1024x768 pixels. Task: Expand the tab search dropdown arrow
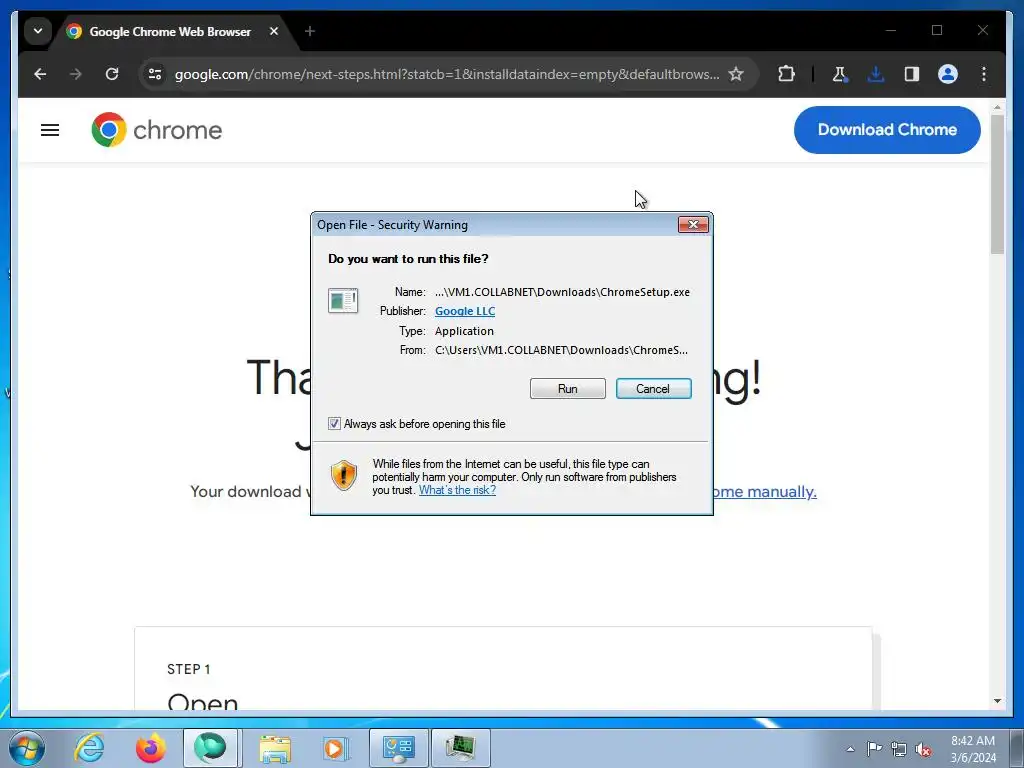[x=38, y=31]
